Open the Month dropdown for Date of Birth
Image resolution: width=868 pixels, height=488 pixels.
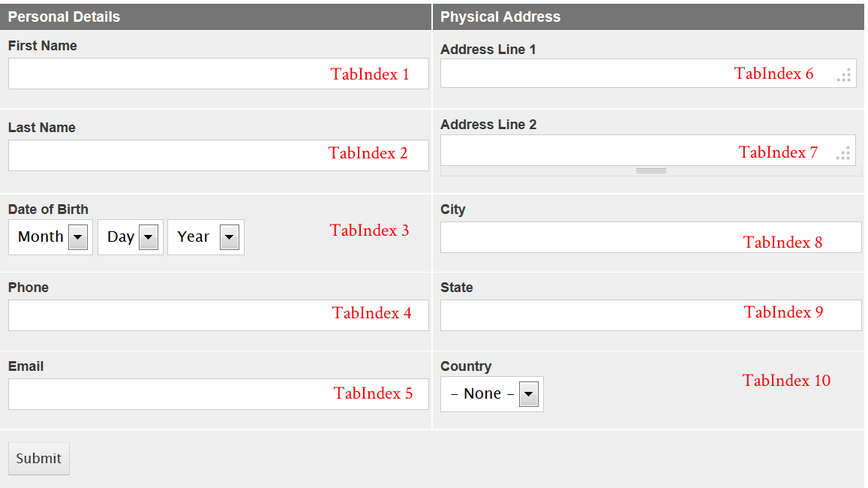click(50, 237)
